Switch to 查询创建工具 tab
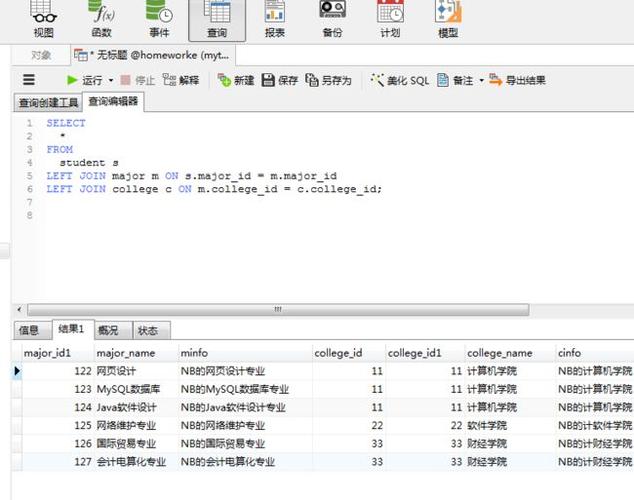This screenshot has width=634, height=500. click(x=48, y=103)
